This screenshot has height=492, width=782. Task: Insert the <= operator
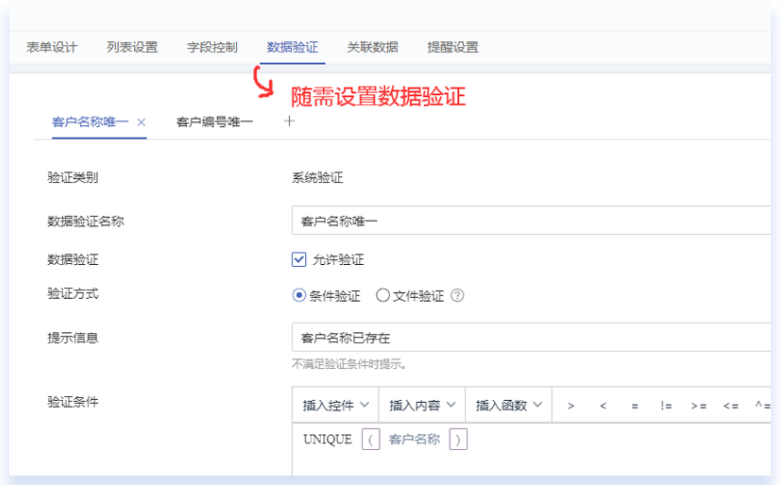pyautogui.click(x=730, y=406)
